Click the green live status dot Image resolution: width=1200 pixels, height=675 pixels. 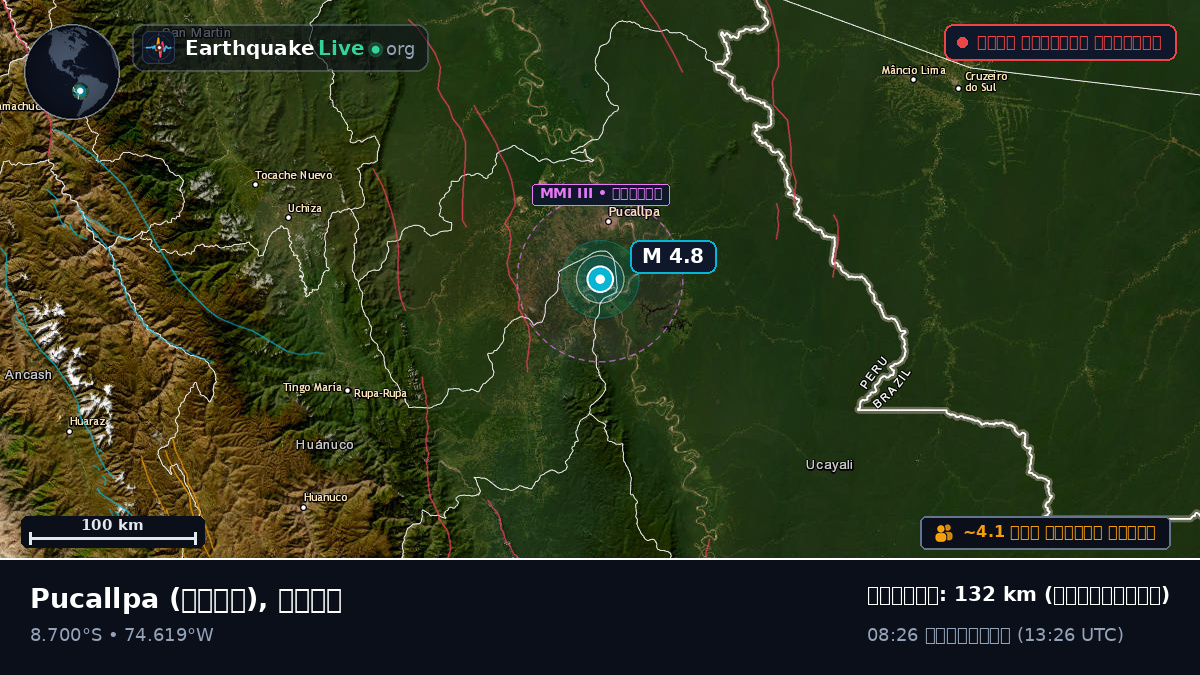[376, 49]
